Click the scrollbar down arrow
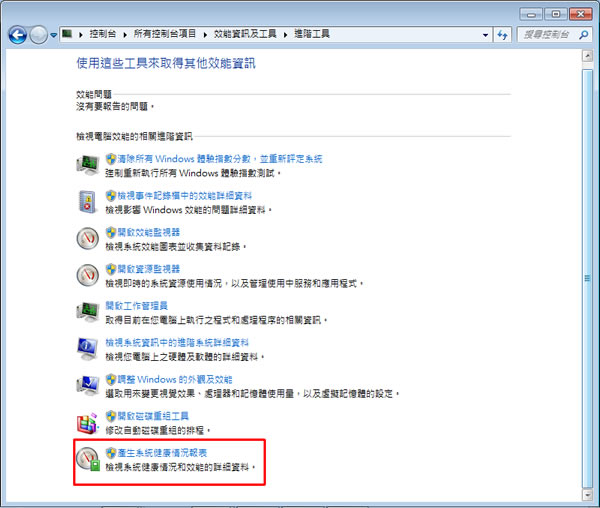The image size is (600, 508). [587, 495]
